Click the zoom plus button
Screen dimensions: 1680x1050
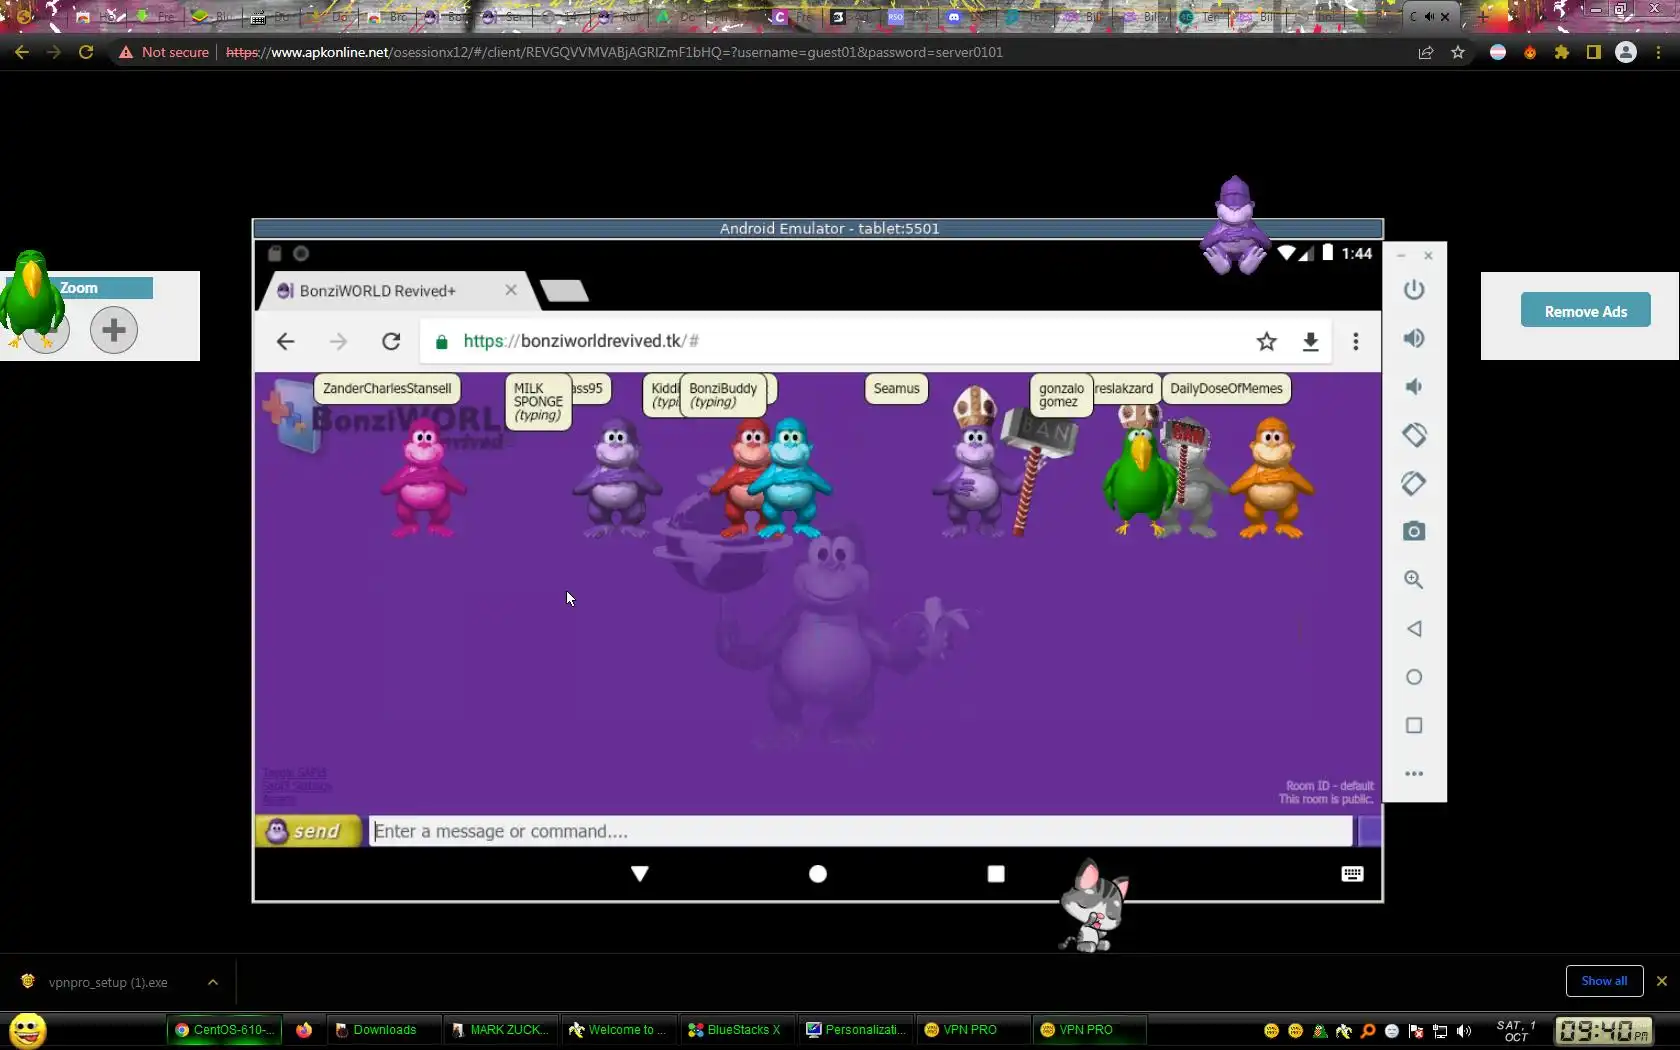coord(114,329)
